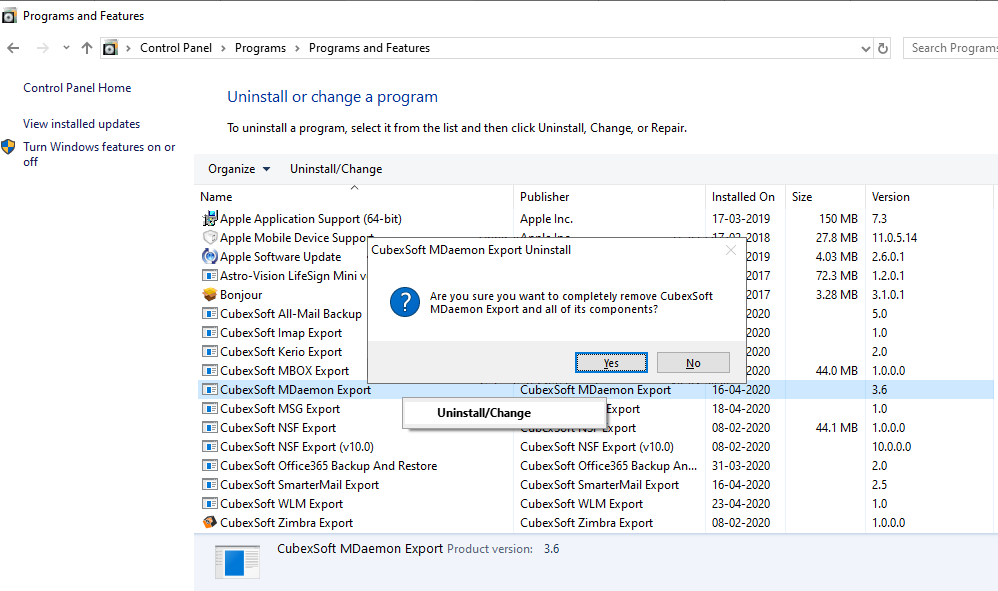Click the 72.3 MB size cell
This screenshot has height=591, width=998.
[x=836, y=275]
